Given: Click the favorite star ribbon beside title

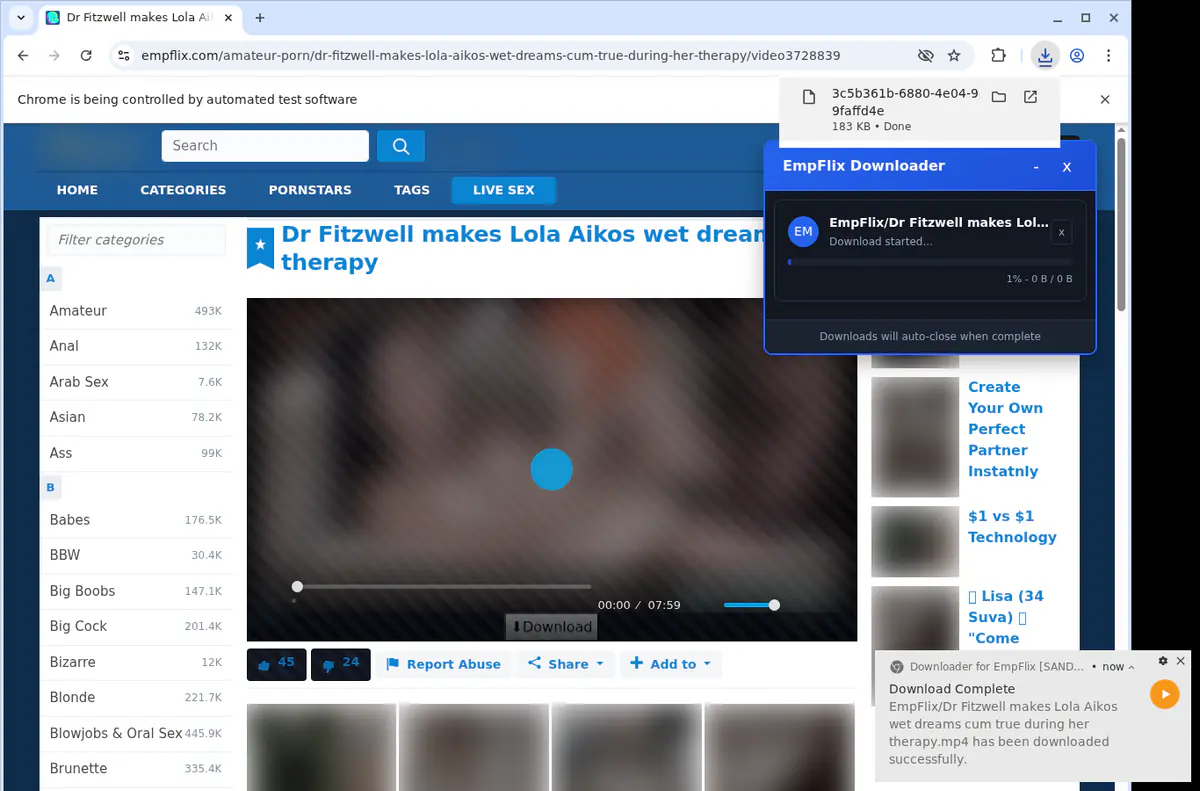Looking at the screenshot, I should 260,248.
